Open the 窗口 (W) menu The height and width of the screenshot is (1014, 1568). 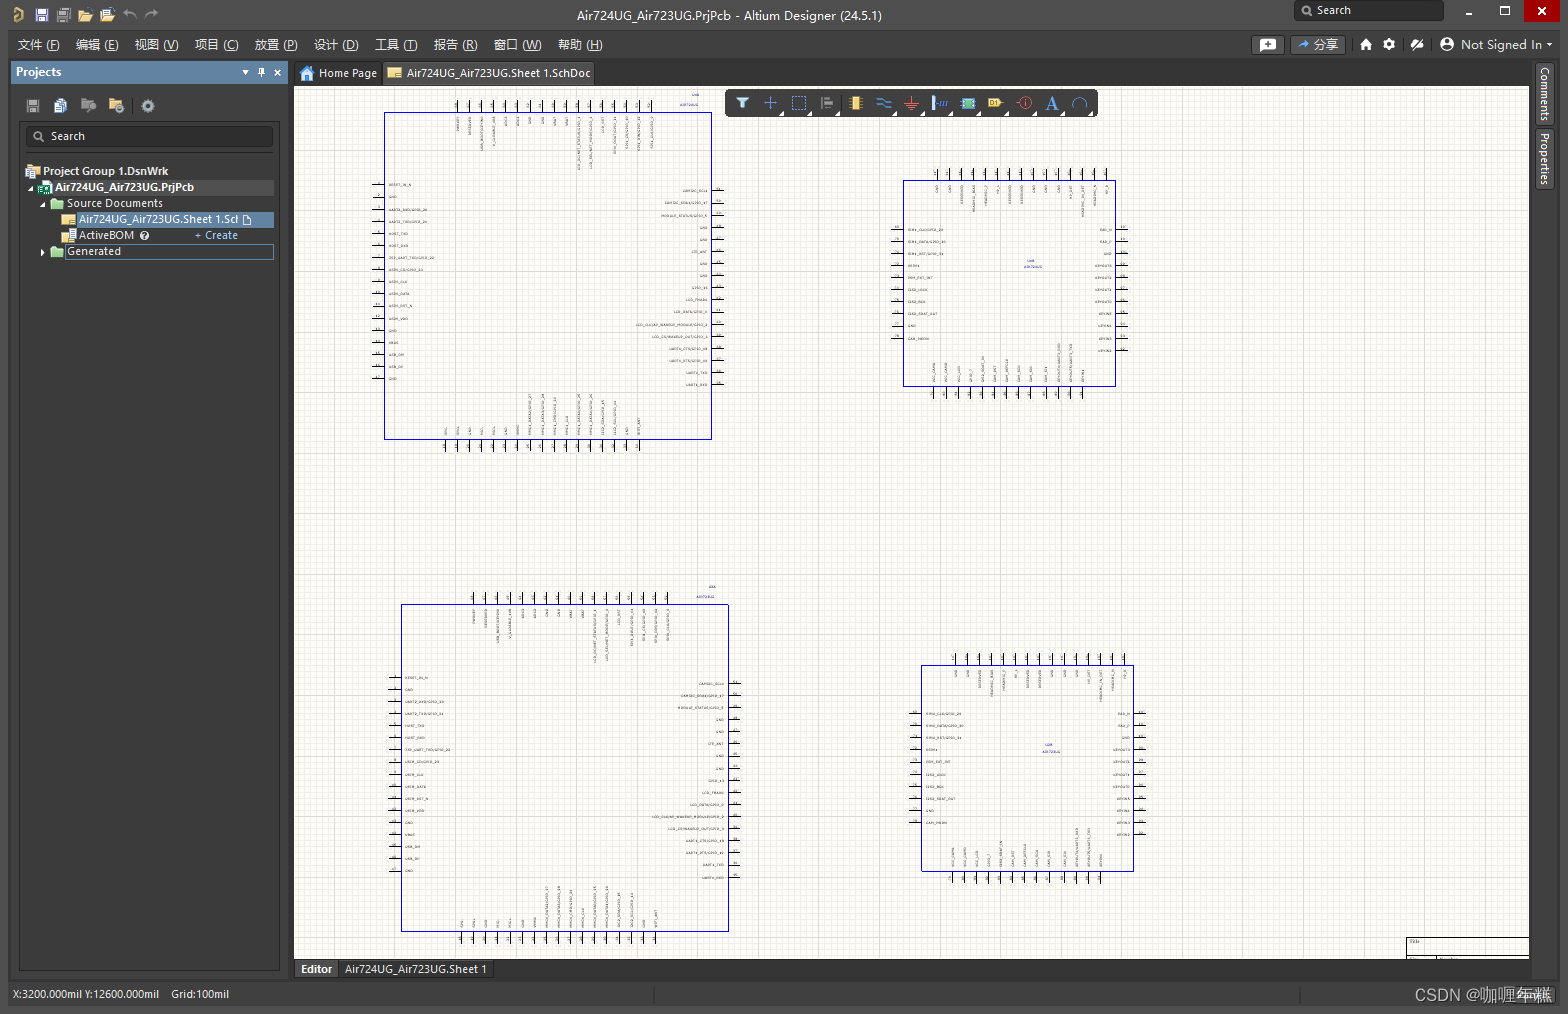coord(517,45)
